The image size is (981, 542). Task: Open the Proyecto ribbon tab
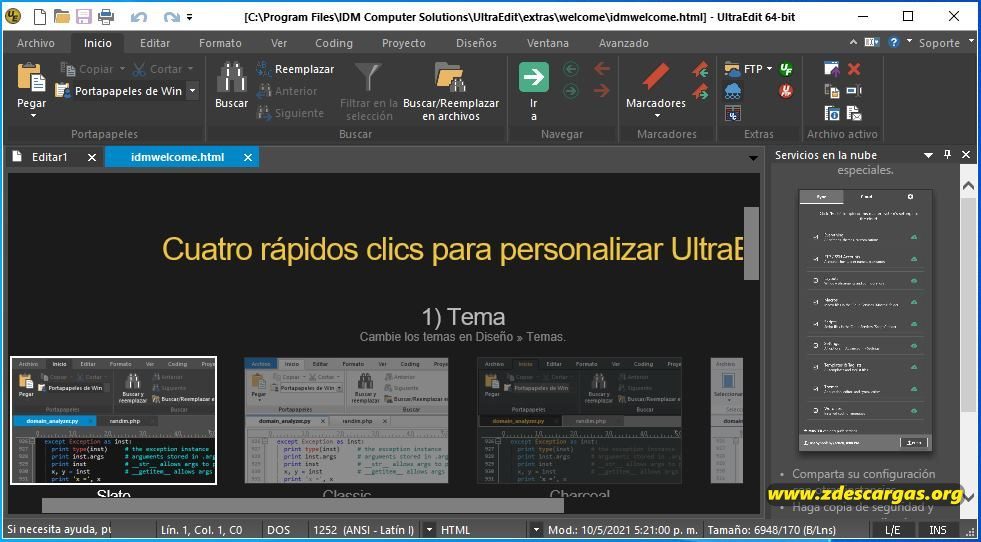coord(404,43)
